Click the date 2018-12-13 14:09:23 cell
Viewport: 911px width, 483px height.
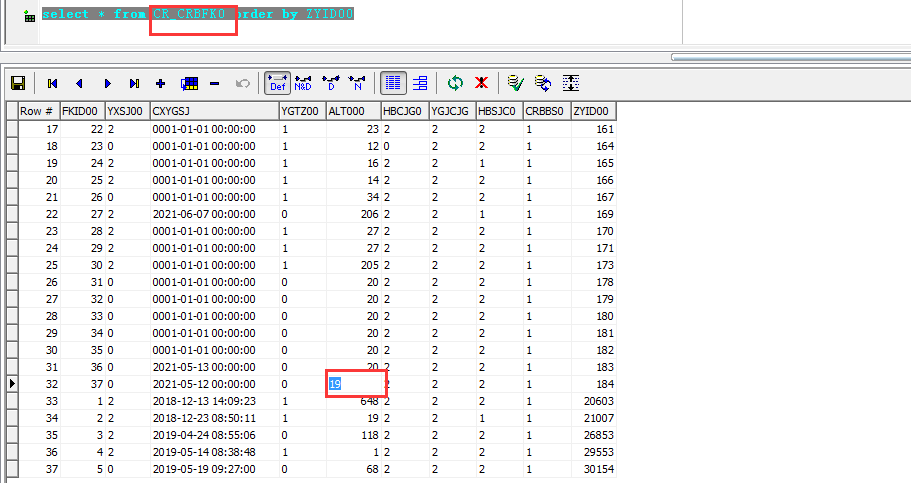tap(214, 401)
